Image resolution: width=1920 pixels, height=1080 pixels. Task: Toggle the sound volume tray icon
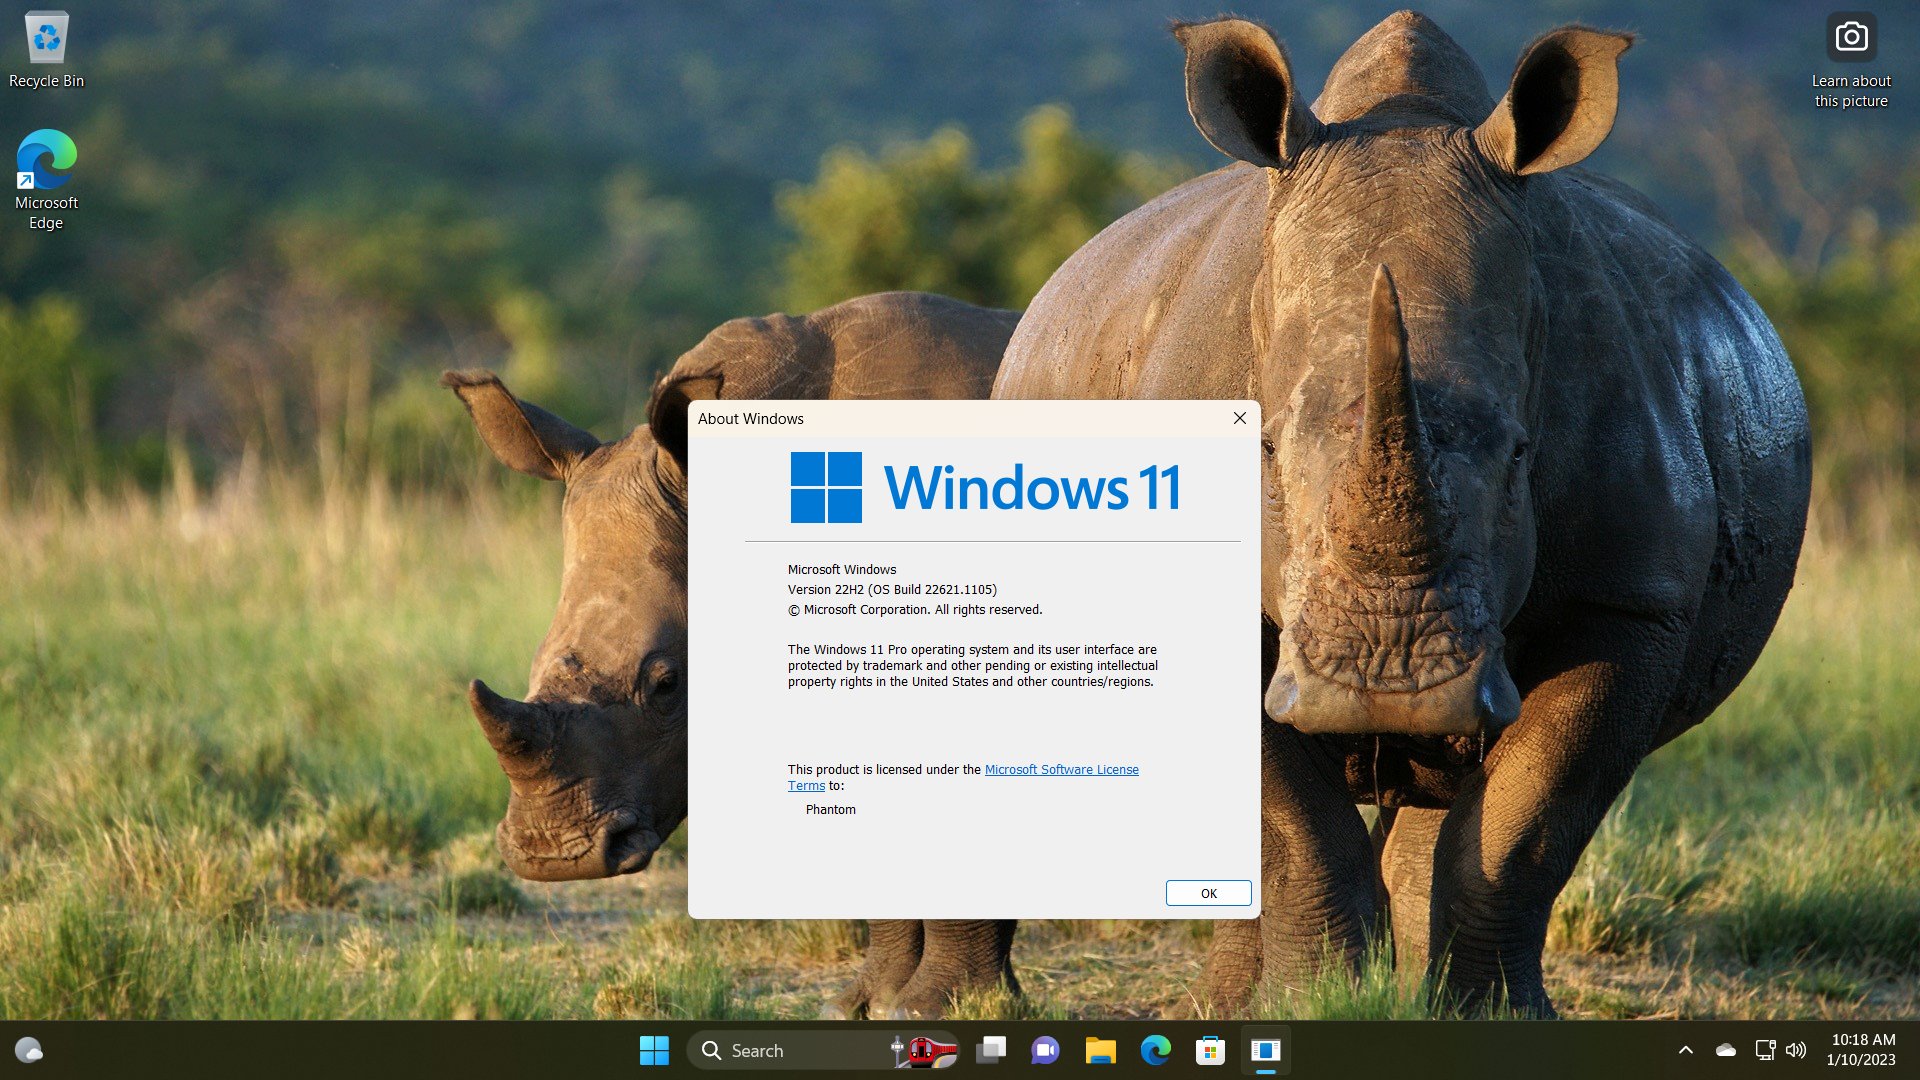(1796, 1050)
